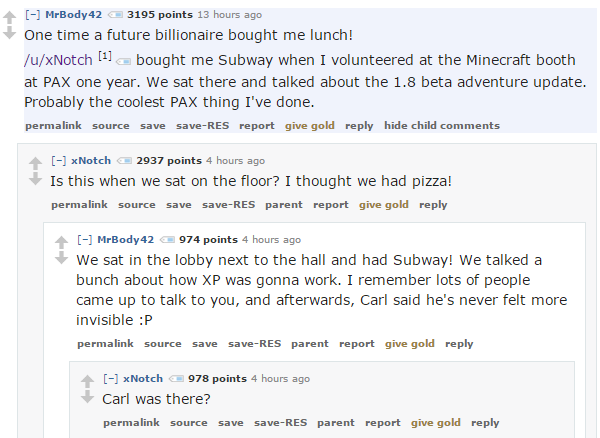This screenshot has width=600, height=438.
Task: Give gold to the top MrBody42 comment
Action: [x=310, y=126]
